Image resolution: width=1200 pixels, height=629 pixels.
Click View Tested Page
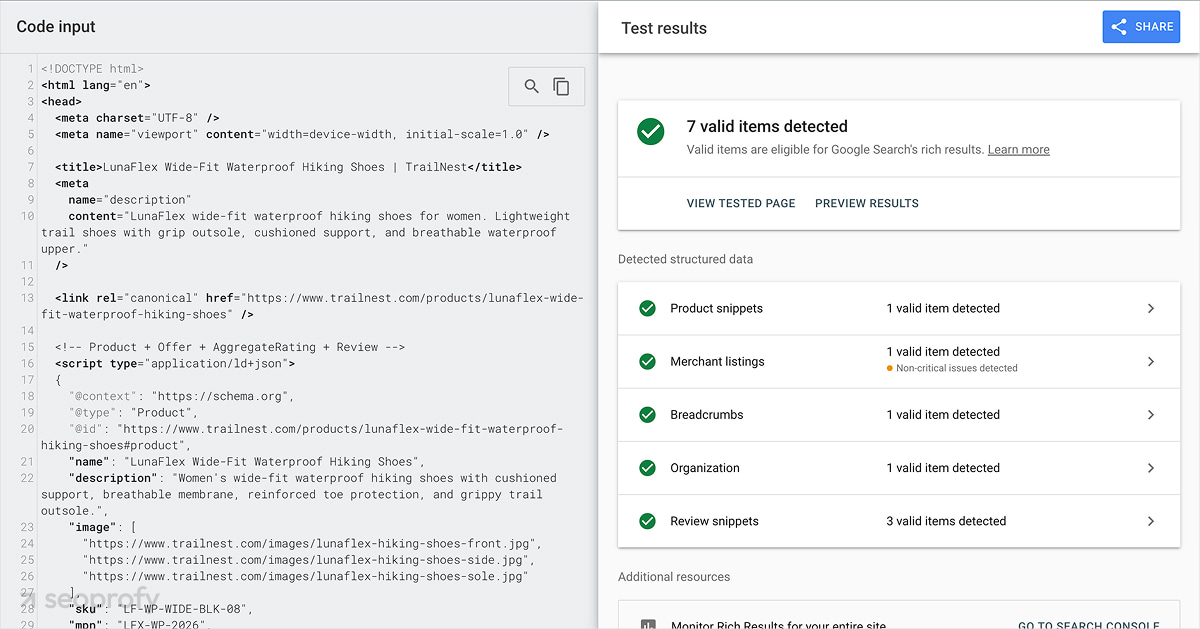pos(741,203)
